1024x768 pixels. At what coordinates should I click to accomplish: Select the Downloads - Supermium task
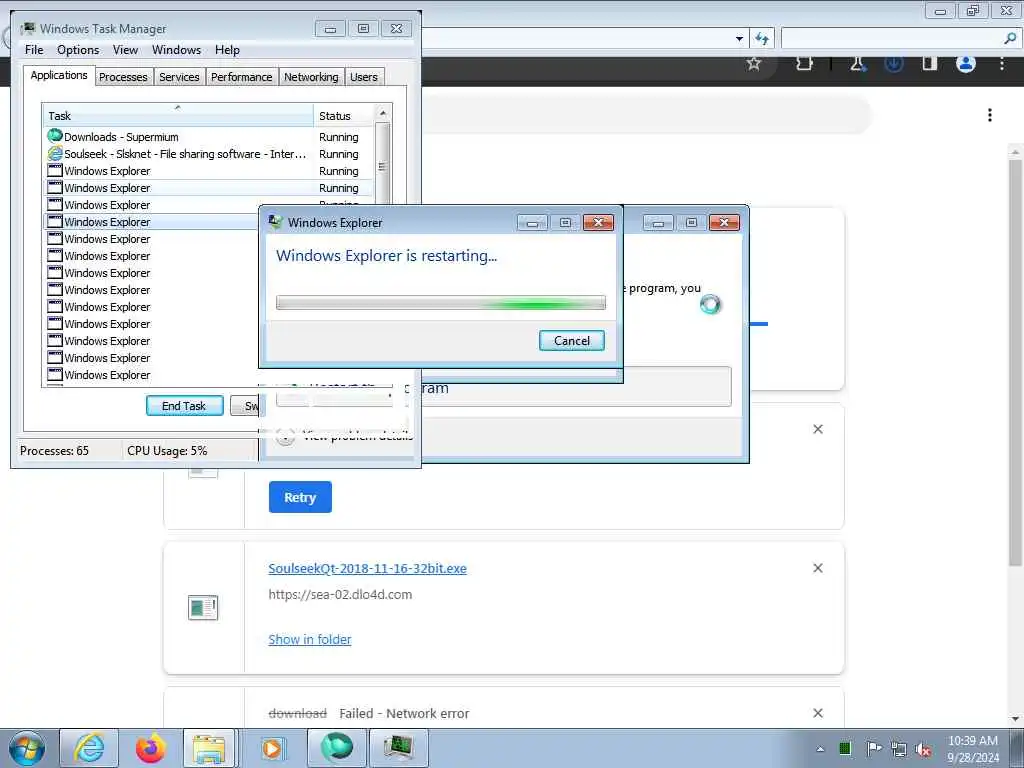209,137
